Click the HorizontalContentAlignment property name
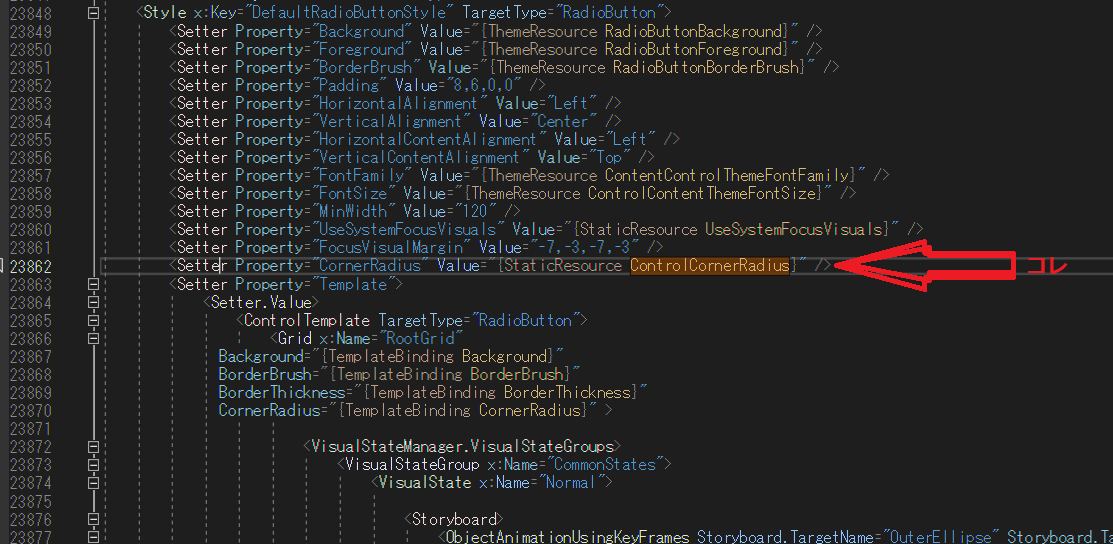This screenshot has height=544, width=1113. click(429, 139)
